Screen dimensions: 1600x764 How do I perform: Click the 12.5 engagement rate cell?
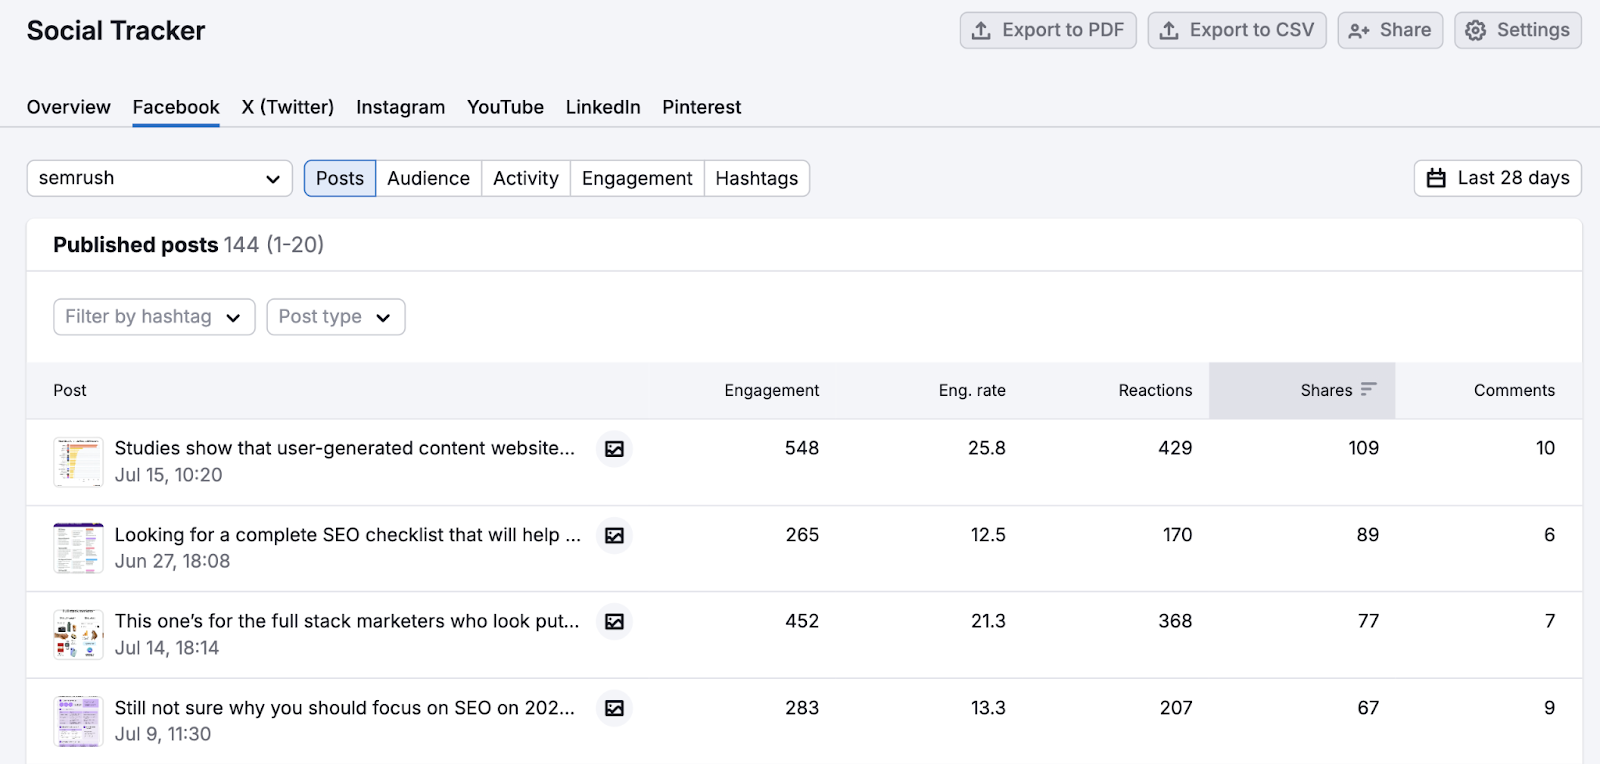click(x=988, y=535)
